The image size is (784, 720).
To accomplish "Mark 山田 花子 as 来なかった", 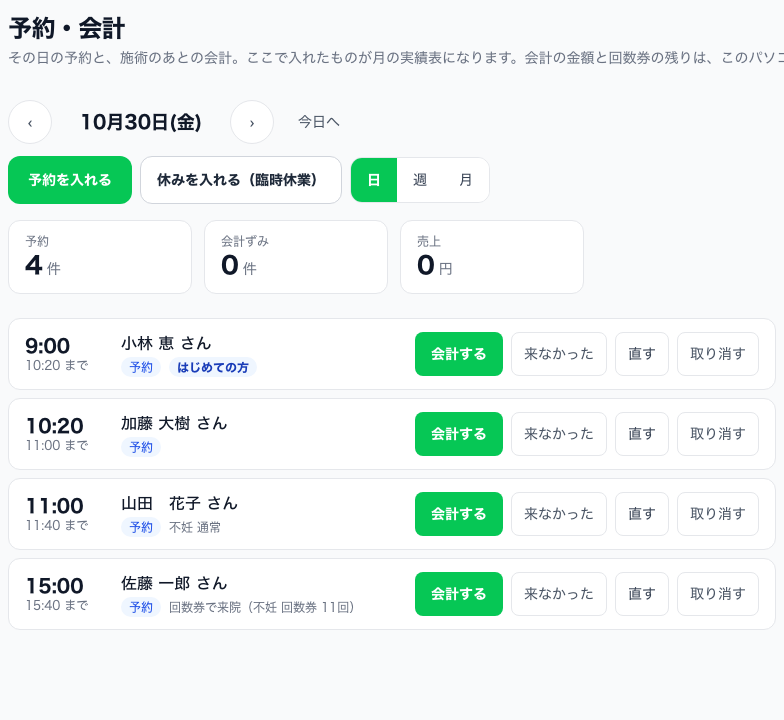I will (559, 514).
